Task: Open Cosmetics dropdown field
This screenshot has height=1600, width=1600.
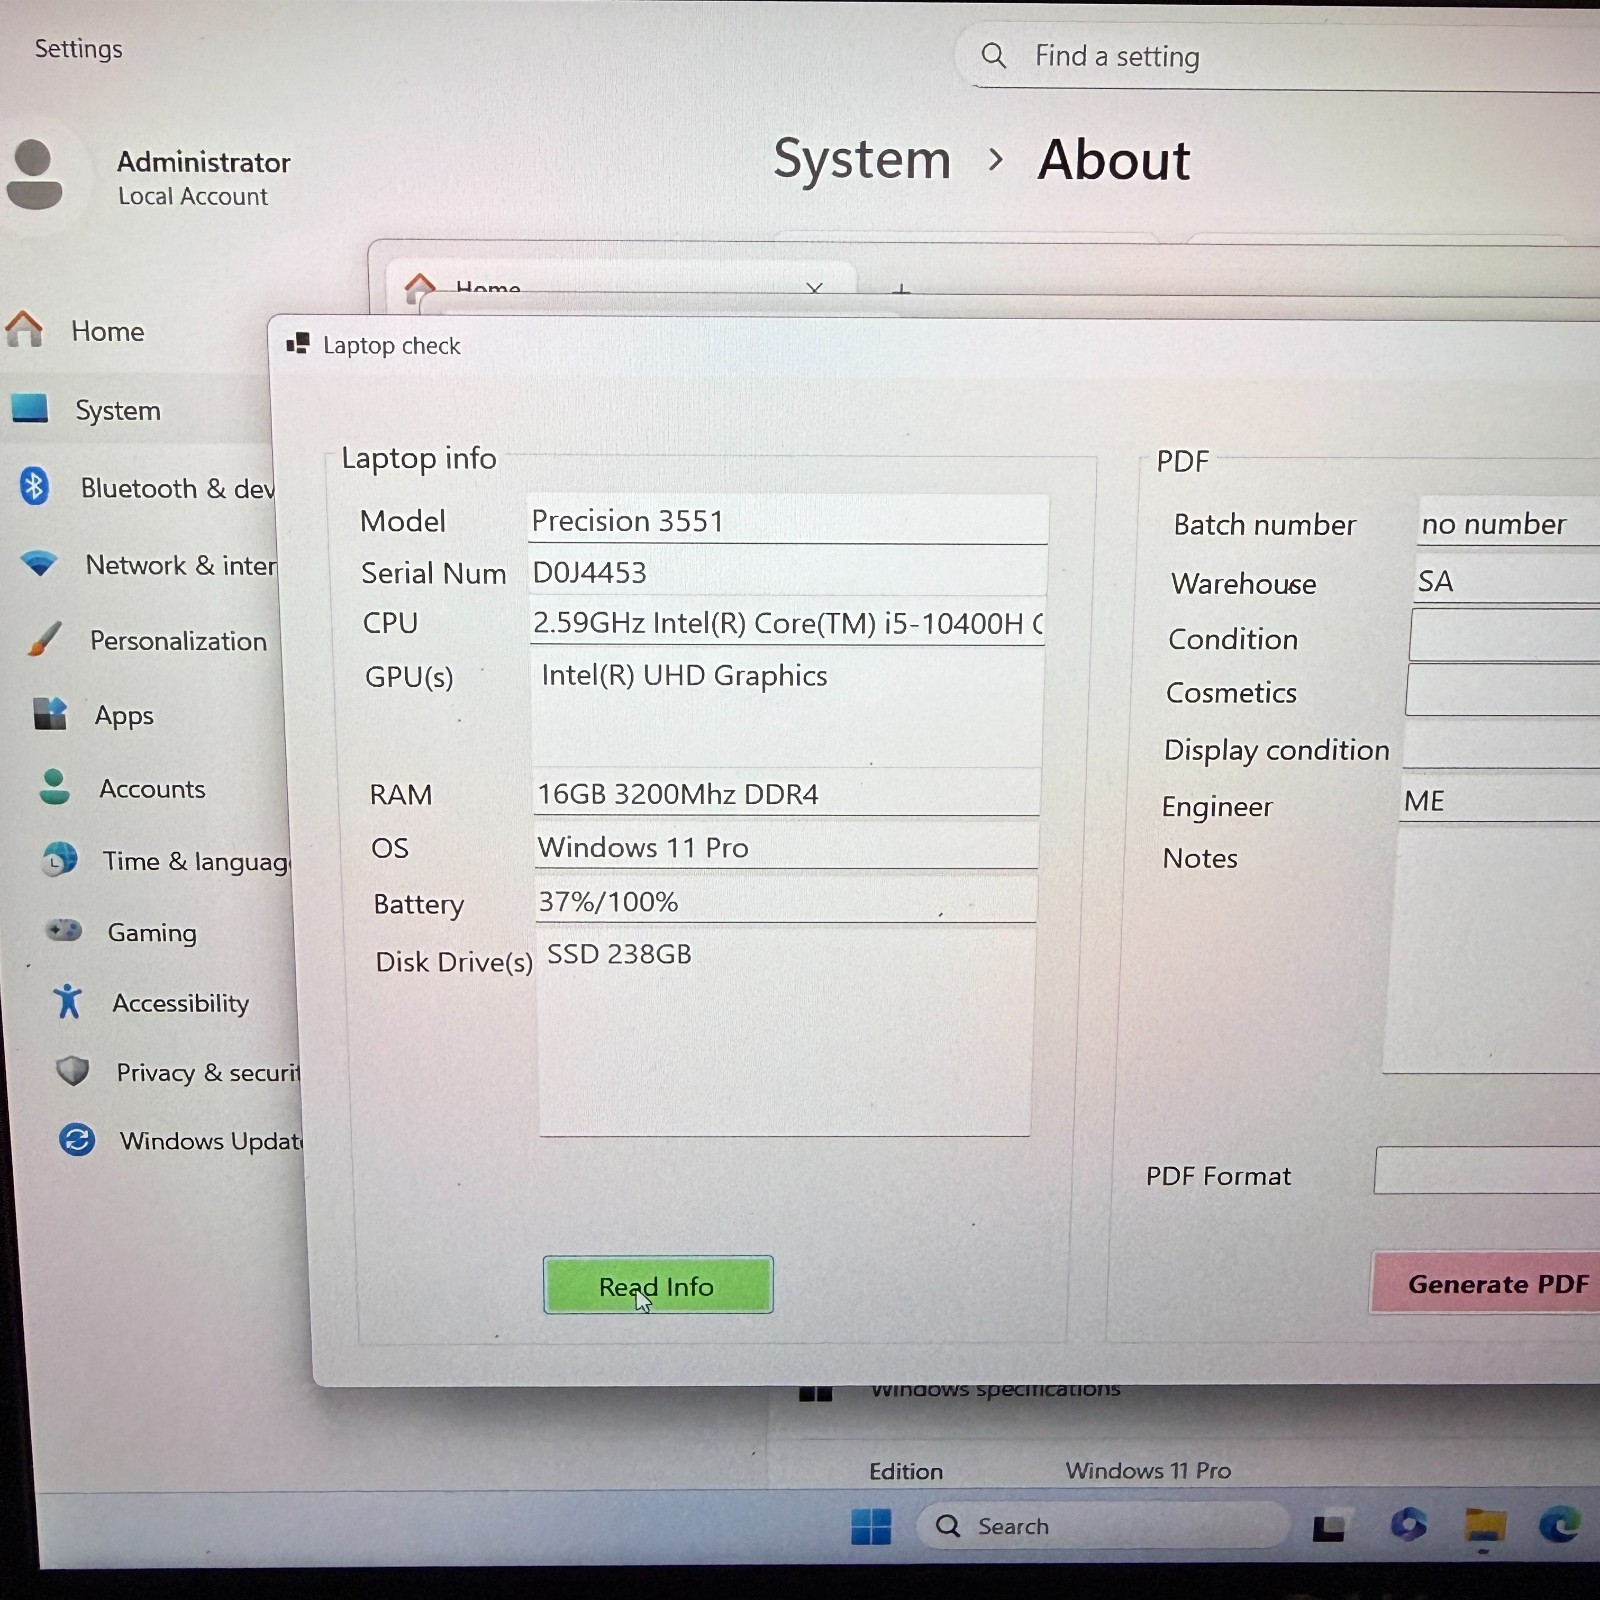Action: click(1502, 689)
